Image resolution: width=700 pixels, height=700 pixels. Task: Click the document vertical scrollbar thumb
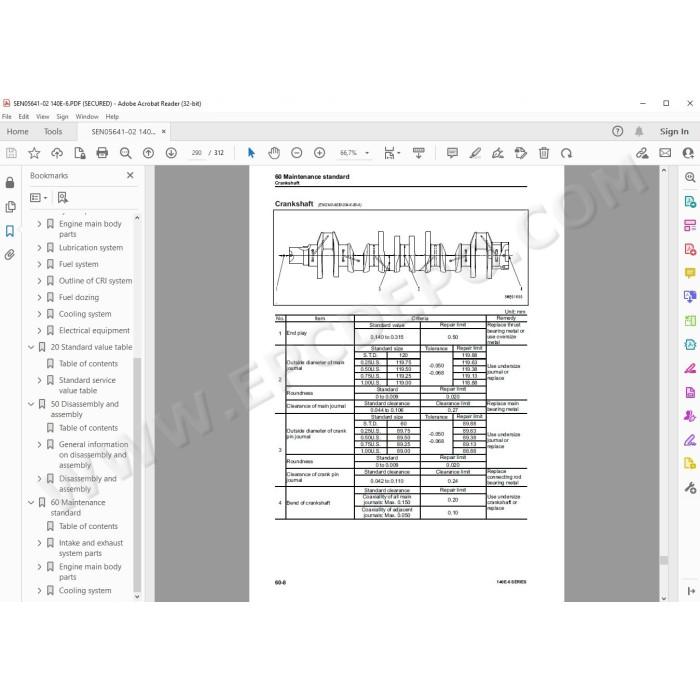(664, 560)
